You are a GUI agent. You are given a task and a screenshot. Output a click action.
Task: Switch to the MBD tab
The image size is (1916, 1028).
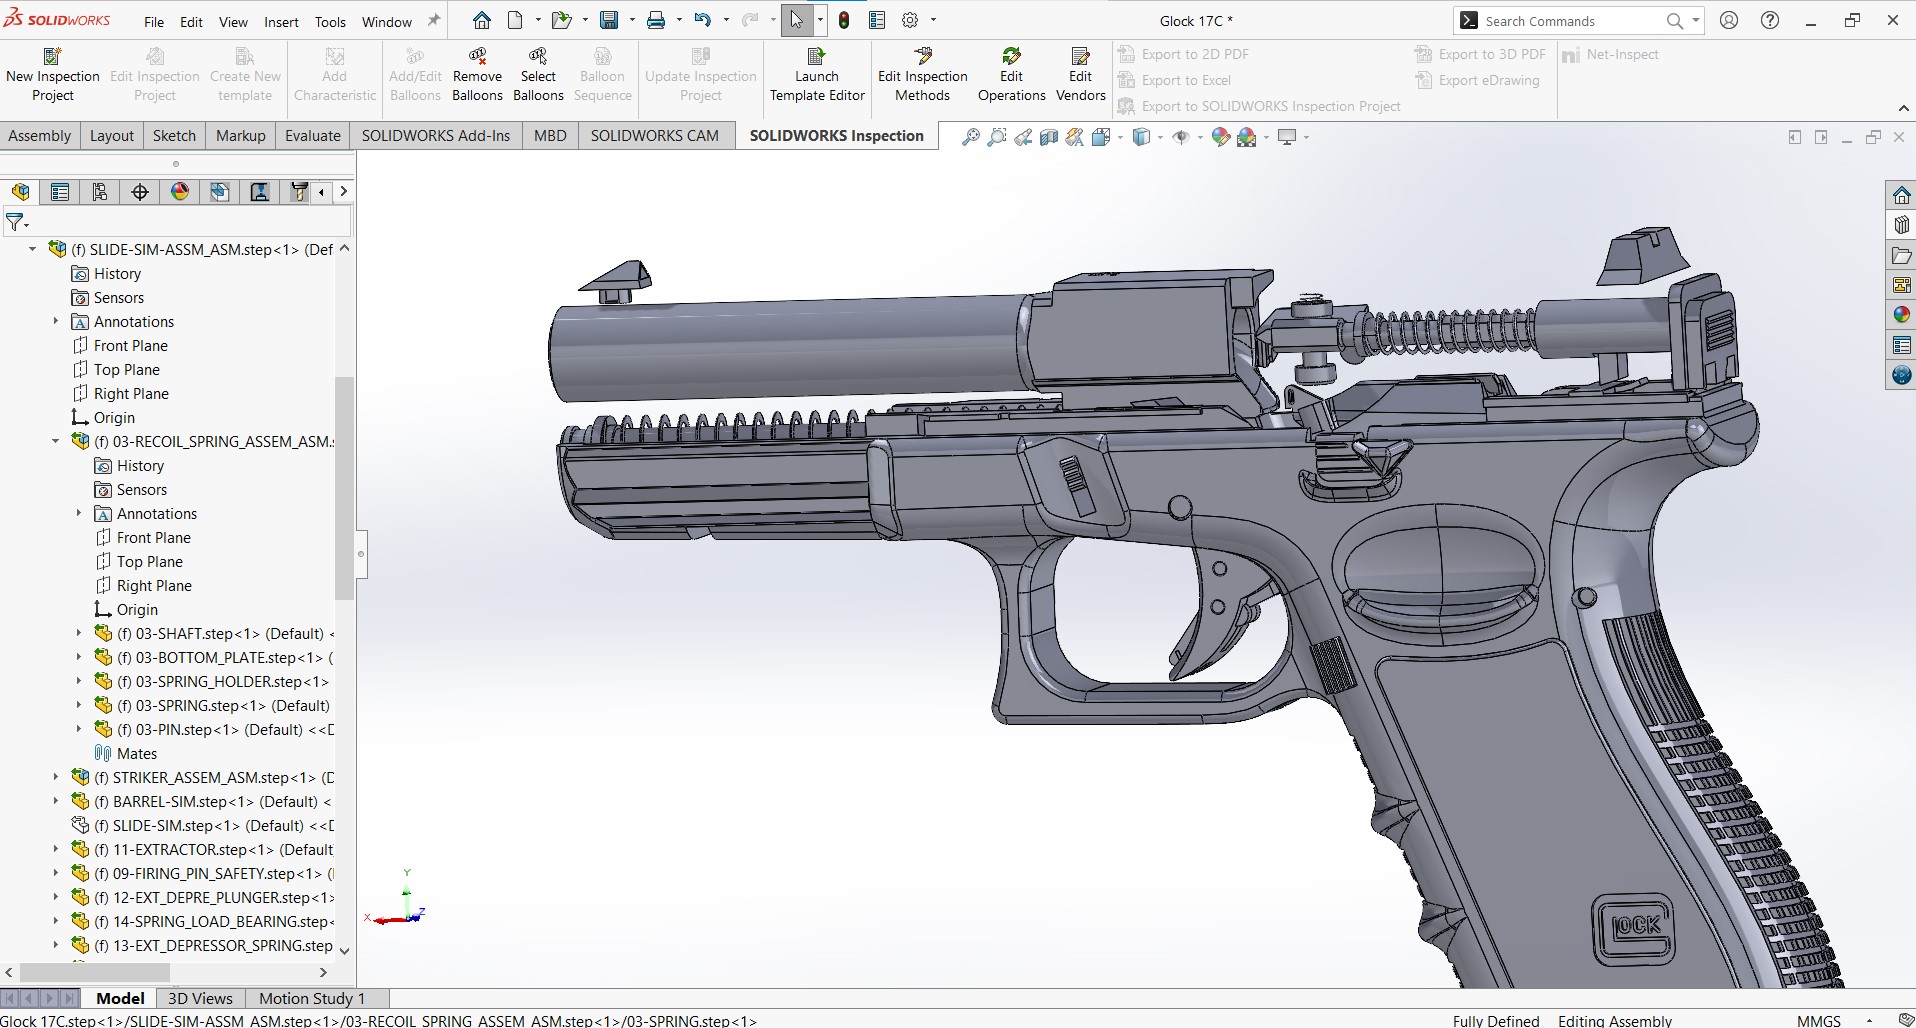pos(550,136)
